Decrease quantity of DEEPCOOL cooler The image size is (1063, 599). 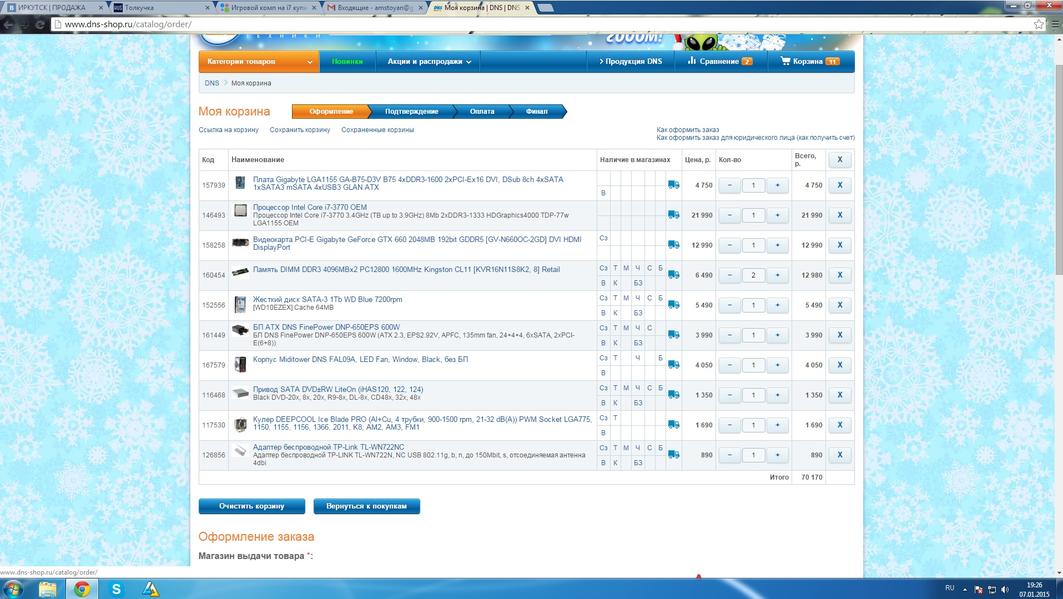pos(729,425)
